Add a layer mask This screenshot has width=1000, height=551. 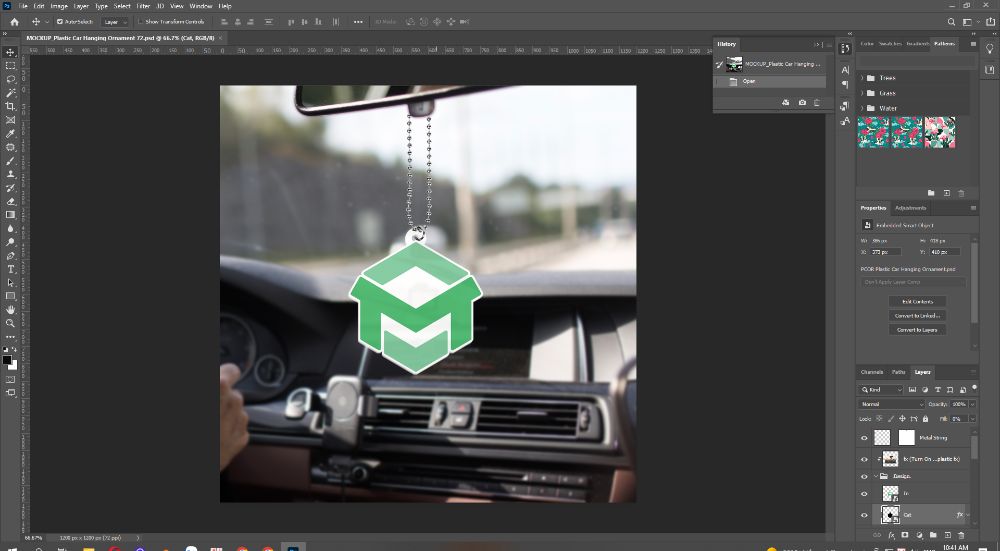click(904, 536)
